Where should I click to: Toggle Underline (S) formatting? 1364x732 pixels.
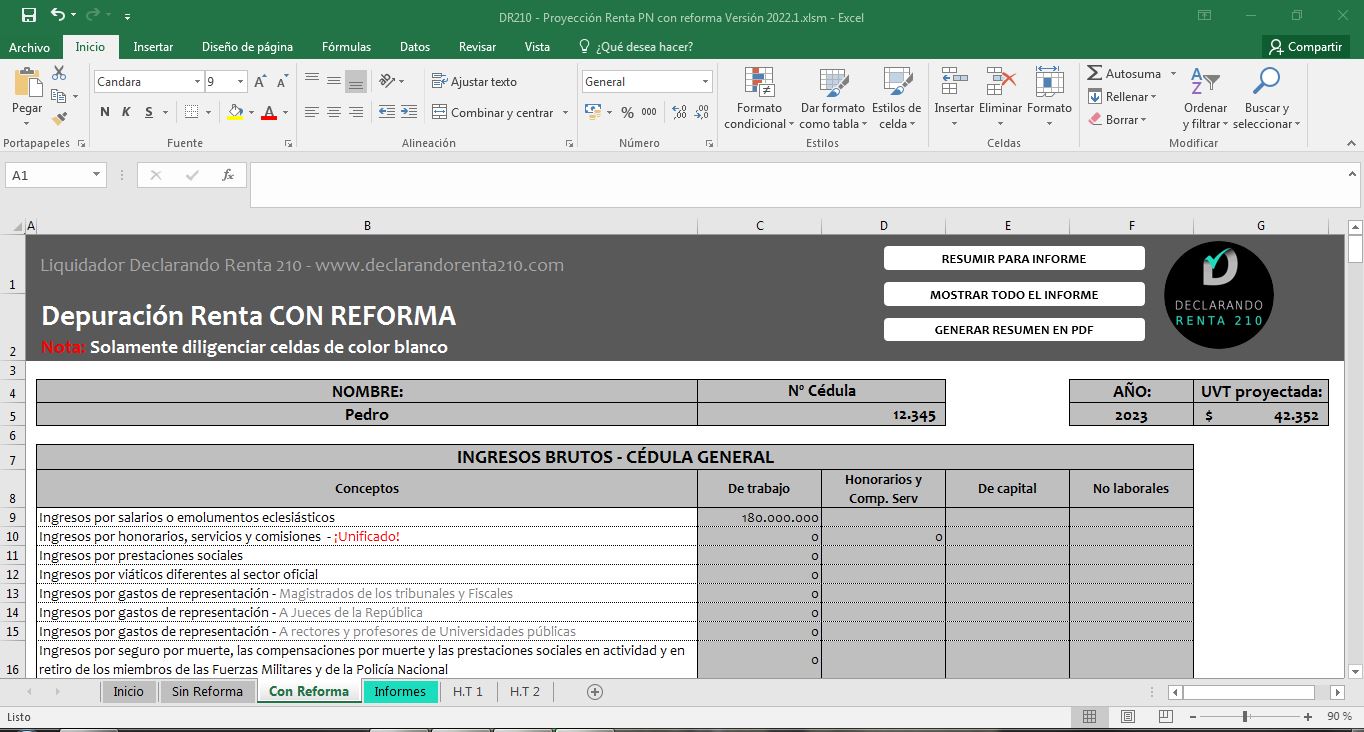tap(149, 112)
